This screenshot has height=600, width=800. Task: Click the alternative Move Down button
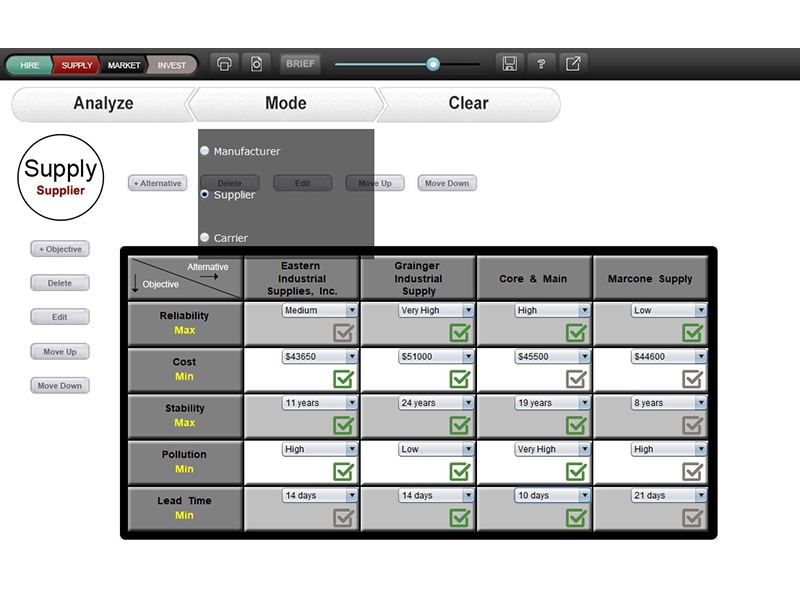pos(447,183)
